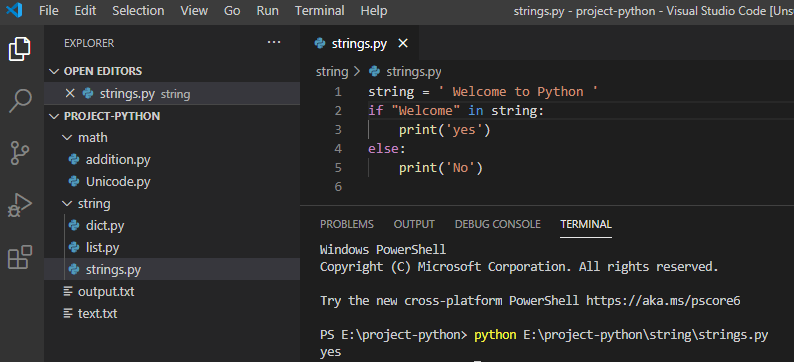Click Python icon beside list.py
The width and height of the screenshot is (794, 362).
point(74,248)
